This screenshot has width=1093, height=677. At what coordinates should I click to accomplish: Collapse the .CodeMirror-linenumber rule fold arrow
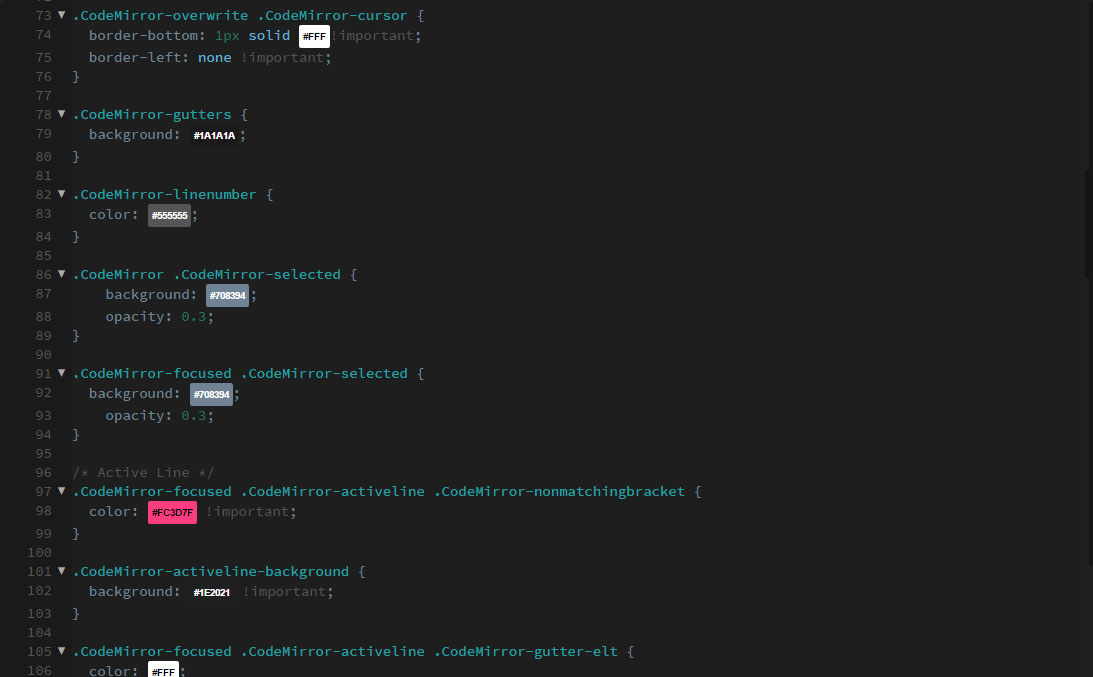click(x=61, y=194)
